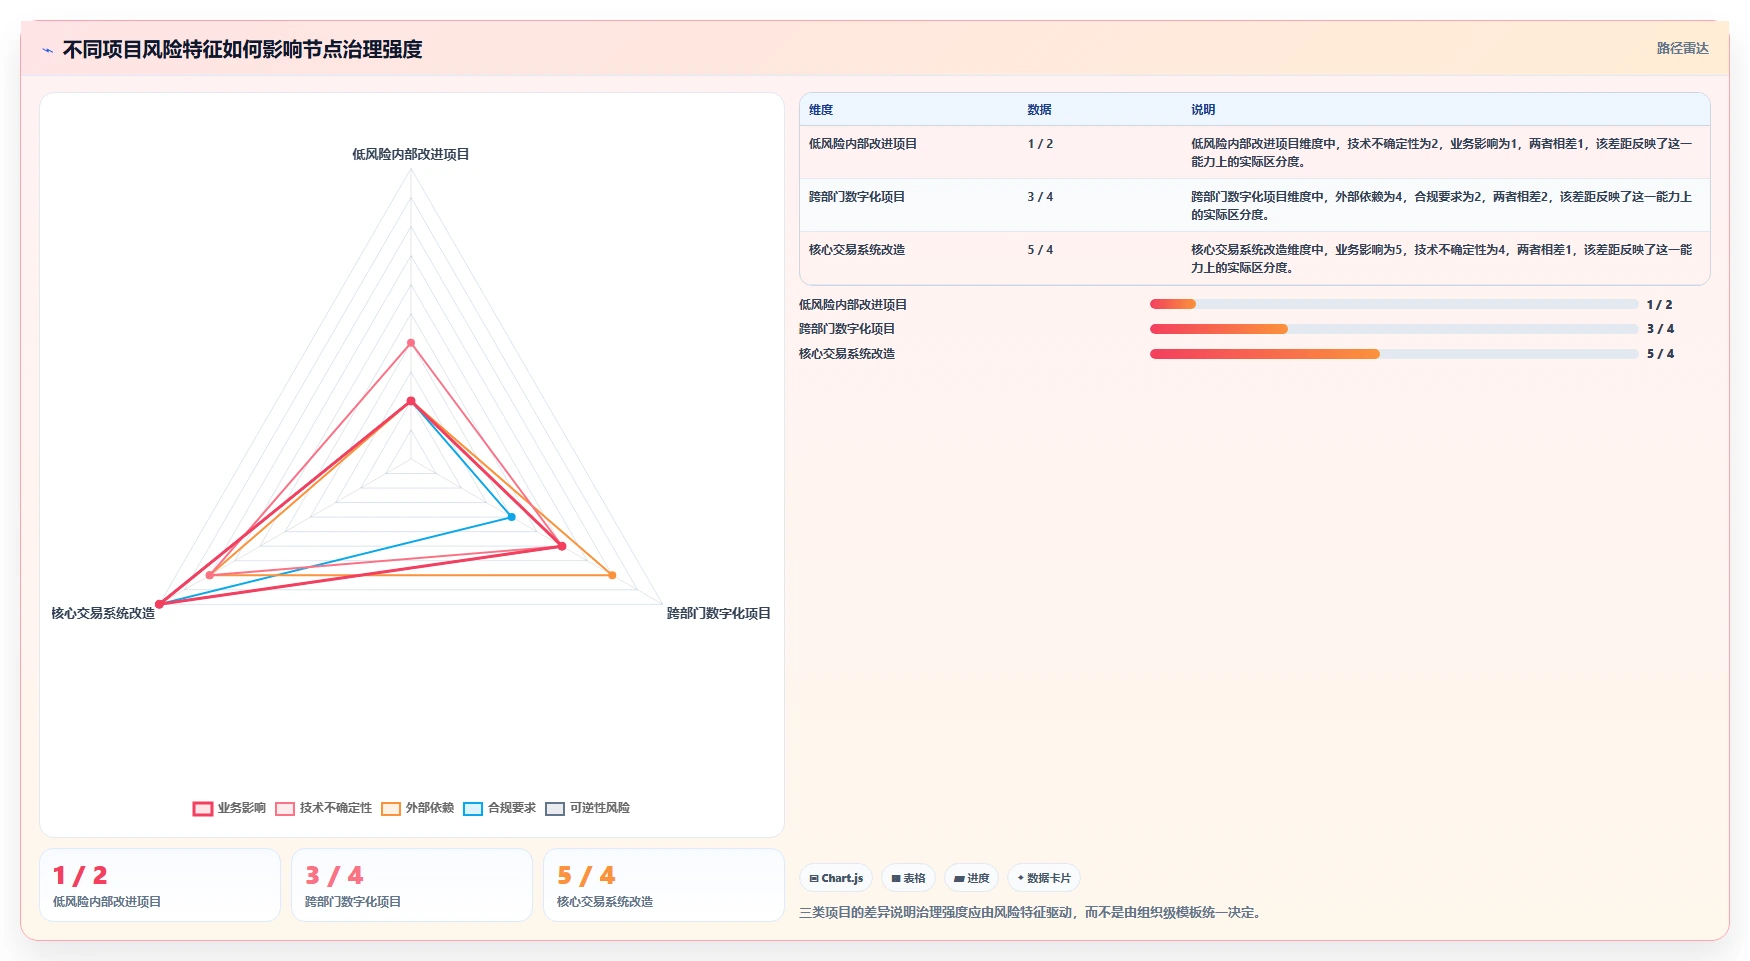
Task: Open the 1 / 2 低风险内部改进项目 data card
Action: [160, 885]
